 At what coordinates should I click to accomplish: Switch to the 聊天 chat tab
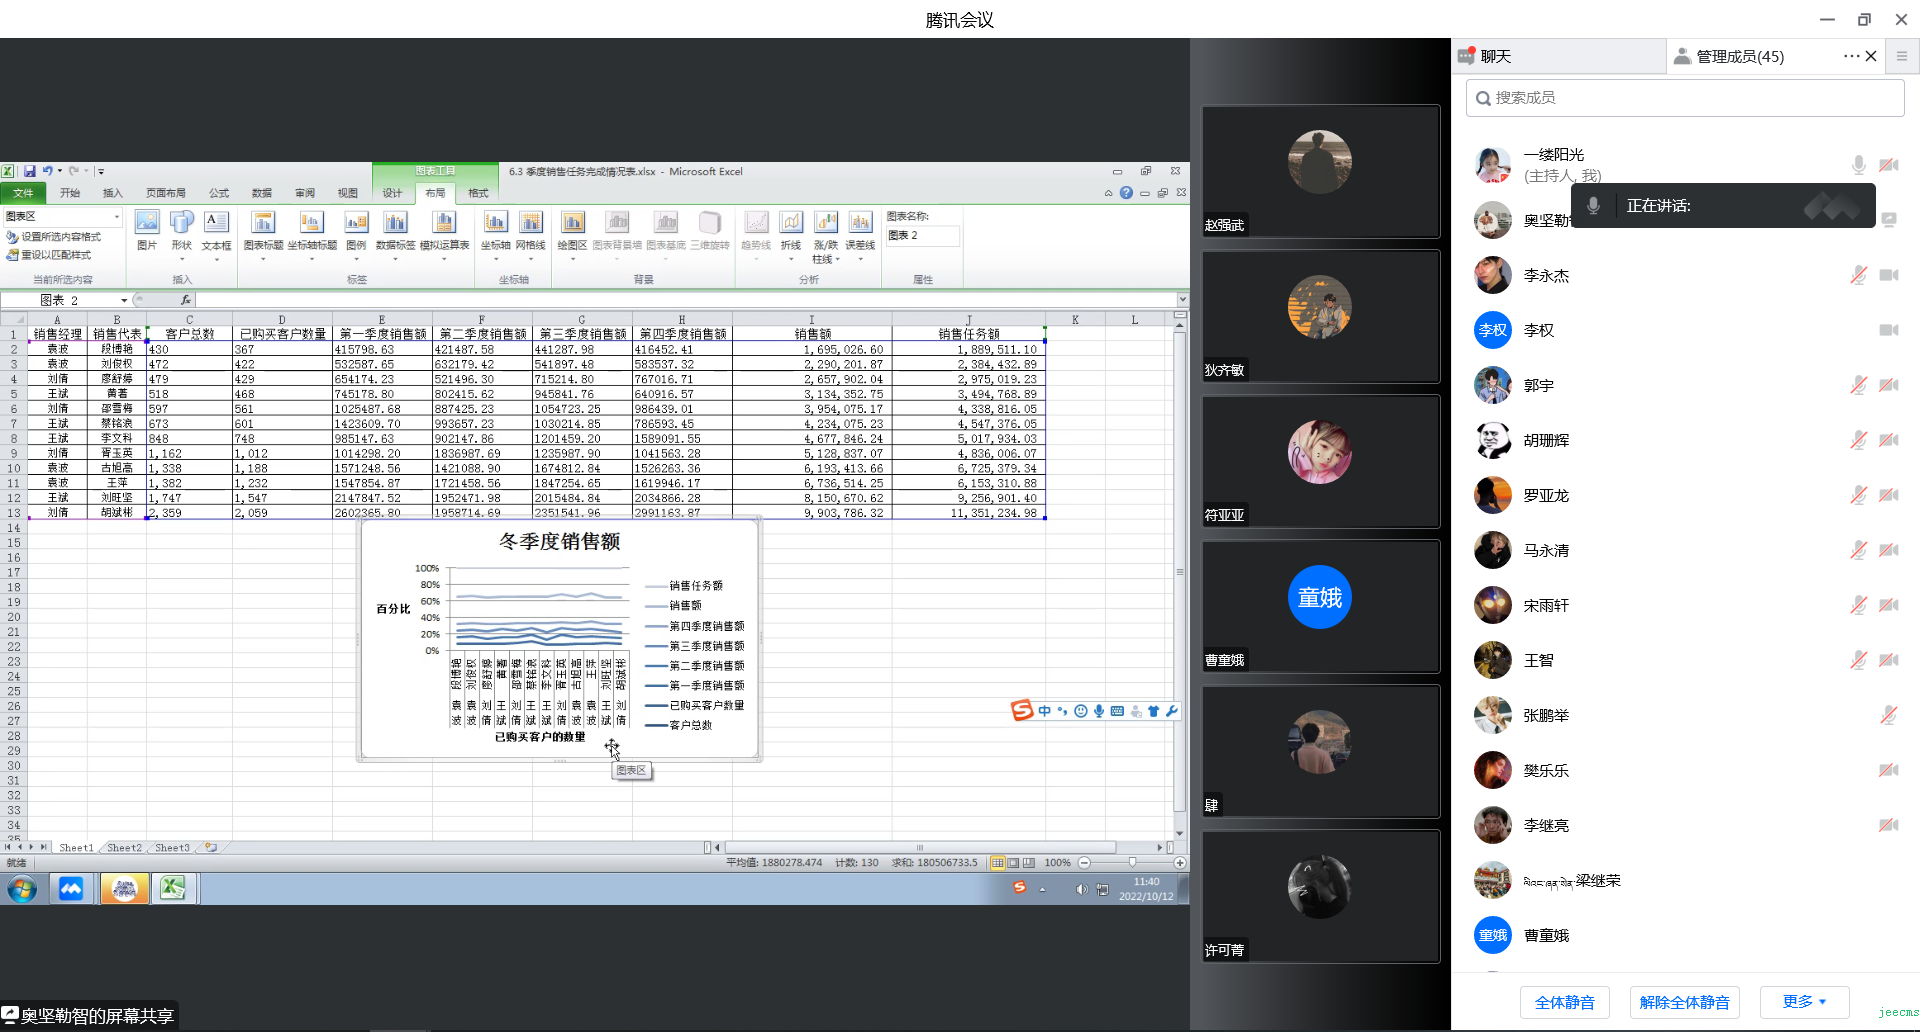(x=1495, y=56)
